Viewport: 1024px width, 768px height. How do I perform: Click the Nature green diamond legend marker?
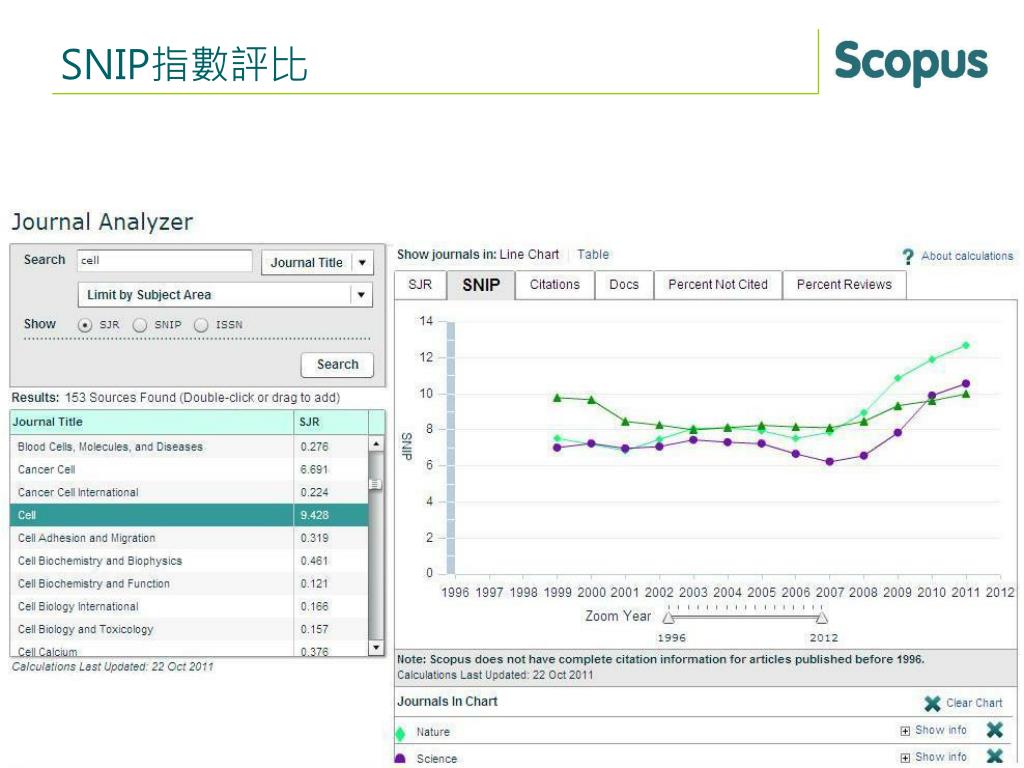click(400, 733)
